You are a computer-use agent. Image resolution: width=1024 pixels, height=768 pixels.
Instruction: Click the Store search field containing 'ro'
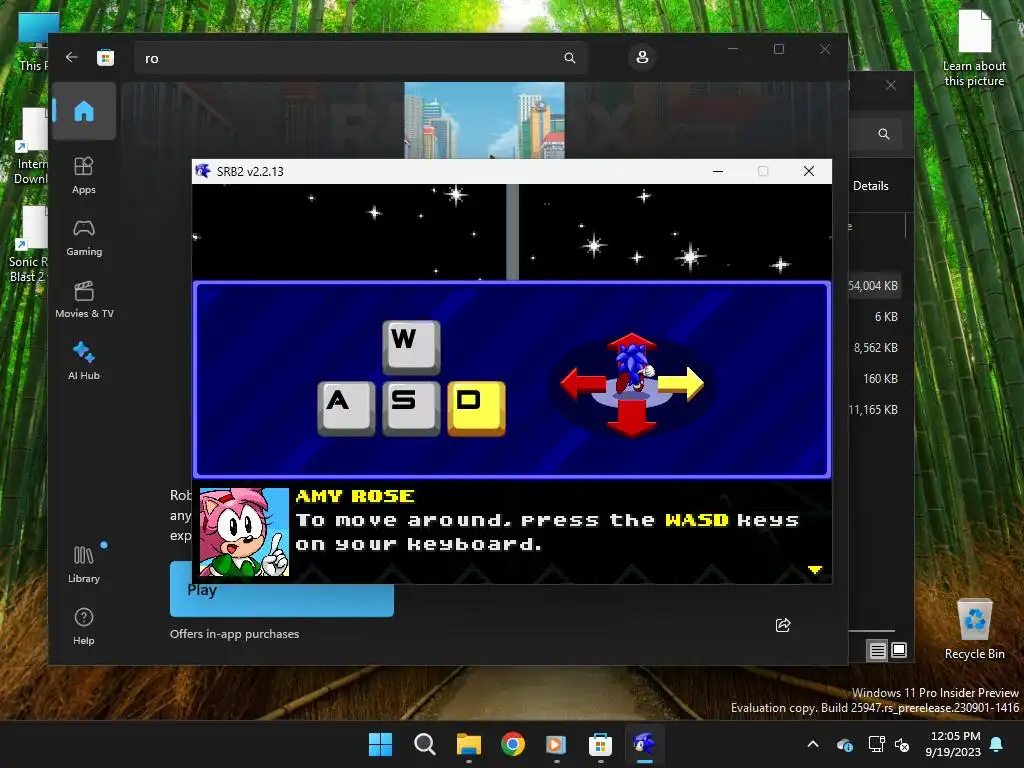[360, 58]
